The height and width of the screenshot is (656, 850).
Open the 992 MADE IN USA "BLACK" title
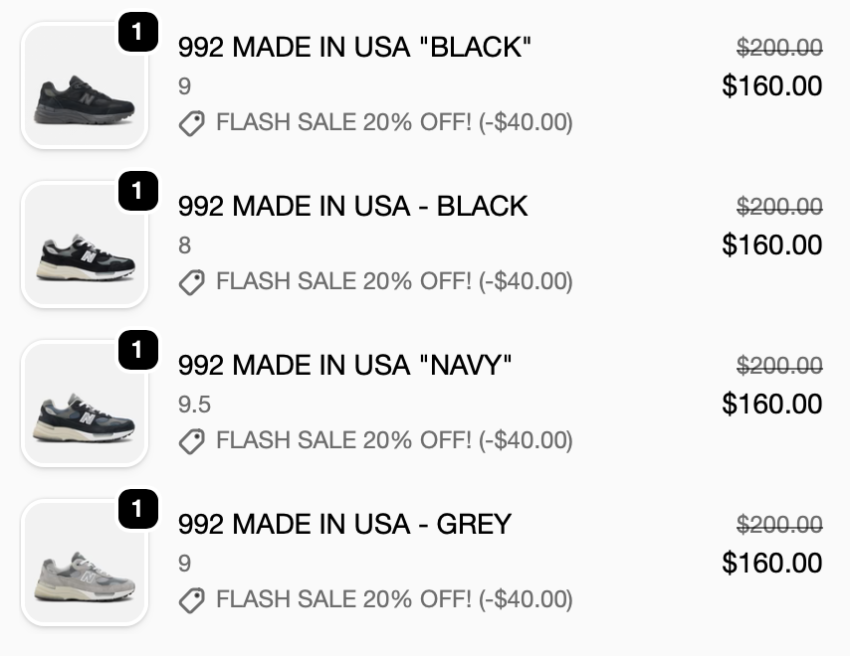[354, 47]
